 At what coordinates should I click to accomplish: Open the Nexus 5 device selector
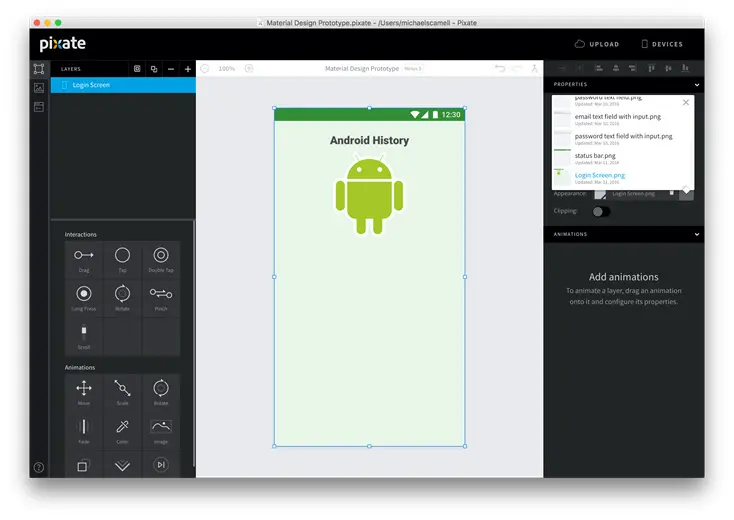coord(413,68)
